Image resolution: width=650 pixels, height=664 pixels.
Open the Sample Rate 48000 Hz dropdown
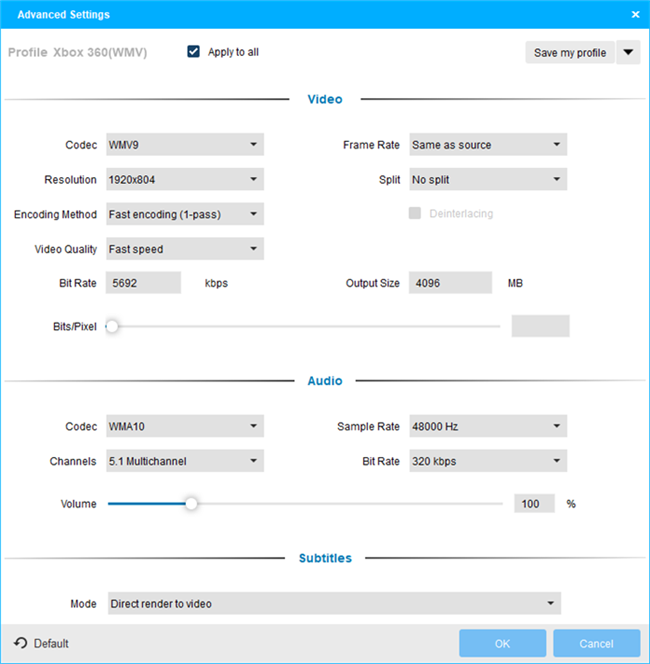487,427
